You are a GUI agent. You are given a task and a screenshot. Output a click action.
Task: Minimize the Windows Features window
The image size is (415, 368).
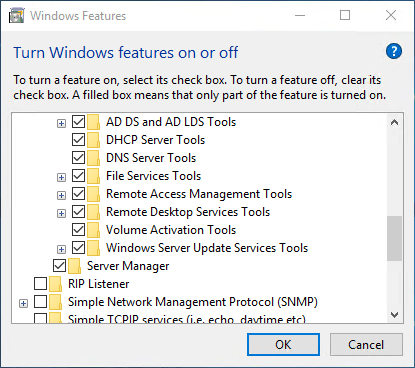point(300,15)
